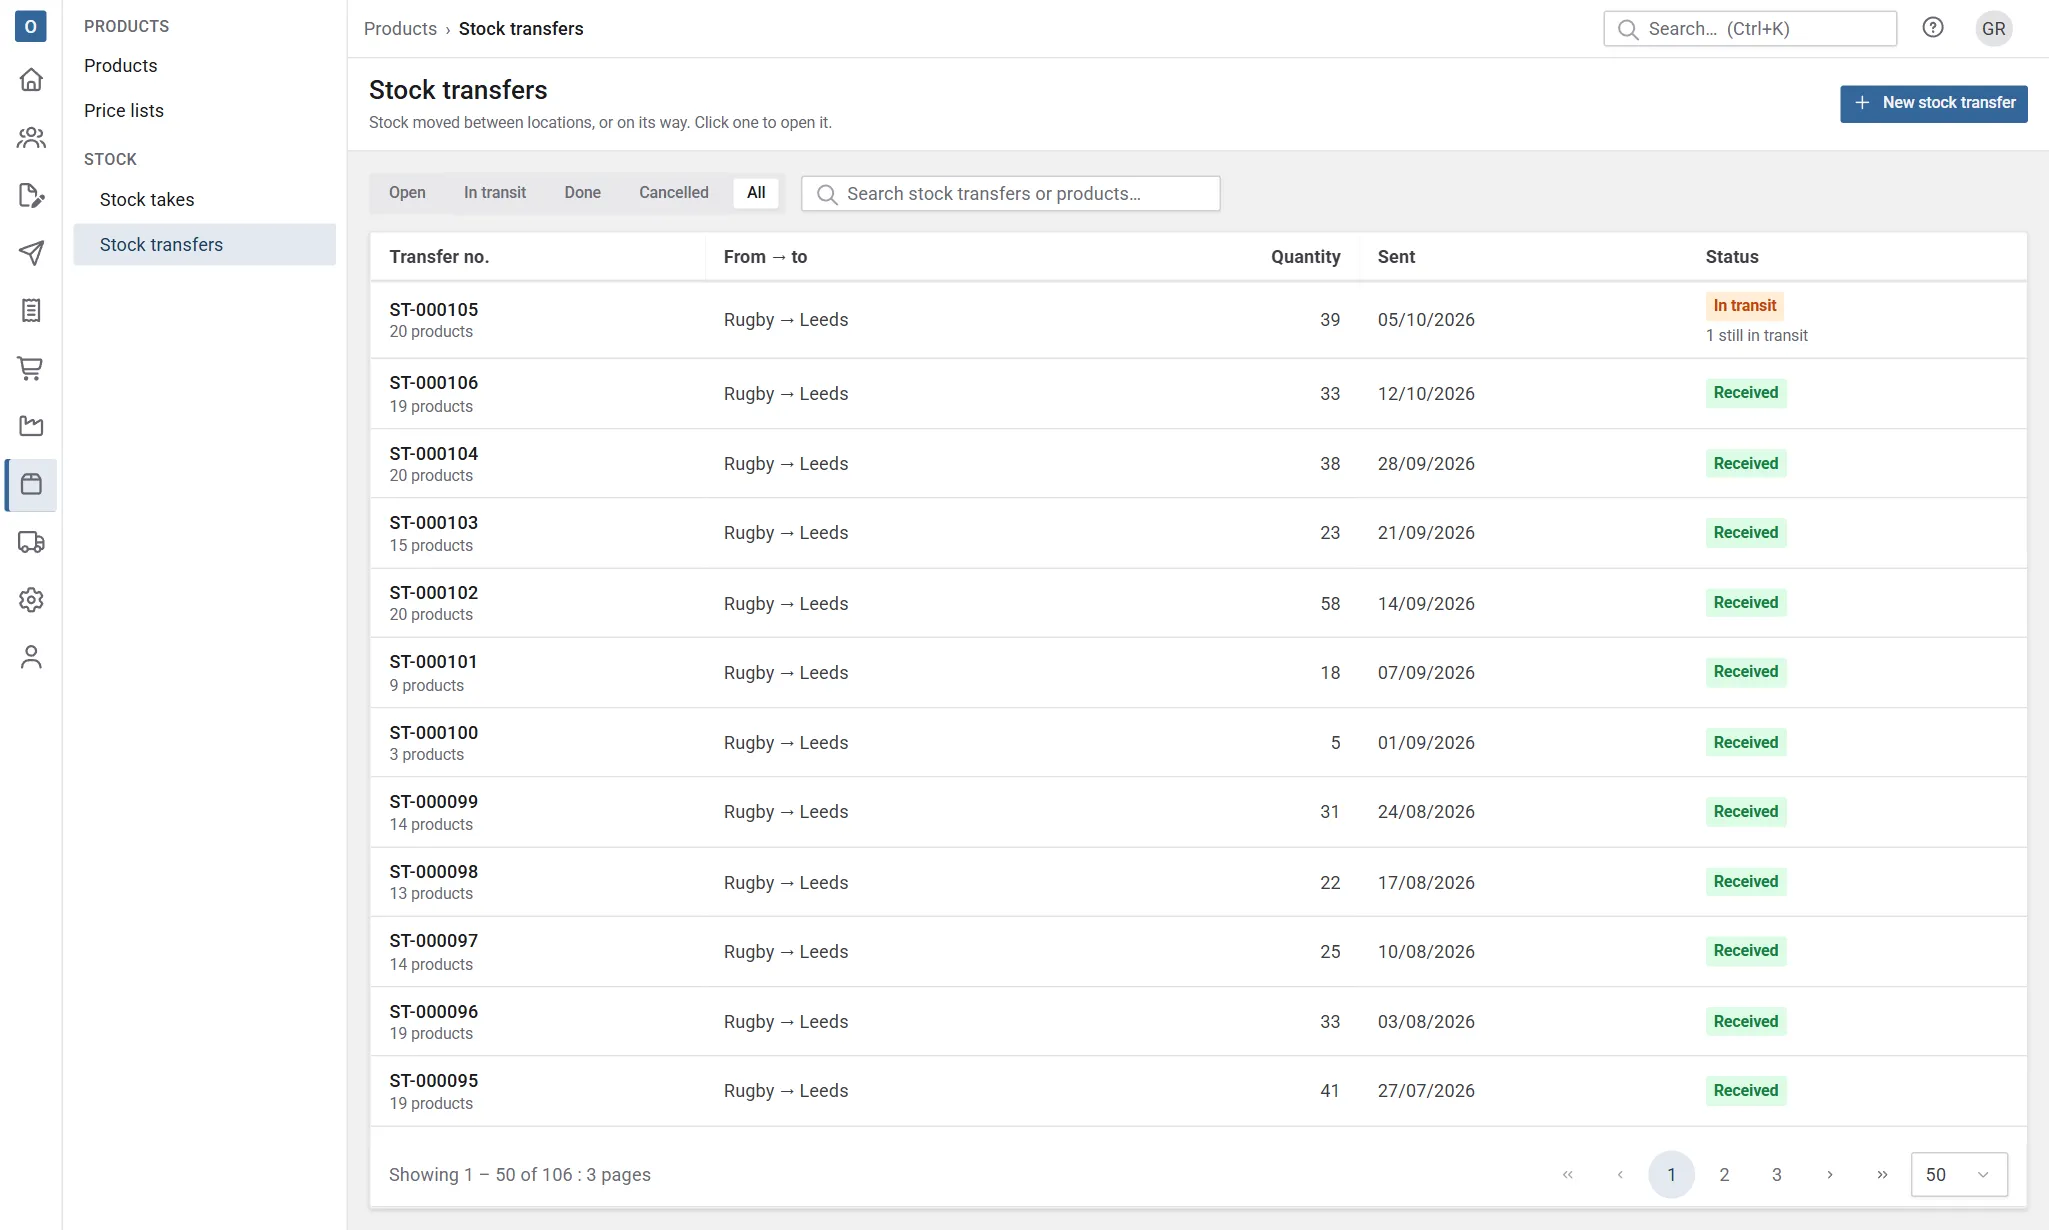
Task: Open the shopping cart icon
Action: (x=31, y=369)
